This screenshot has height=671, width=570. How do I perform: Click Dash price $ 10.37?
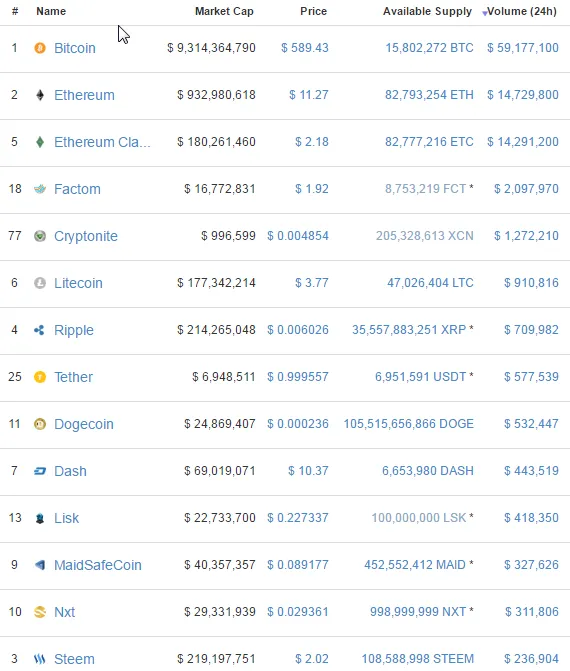(x=308, y=471)
